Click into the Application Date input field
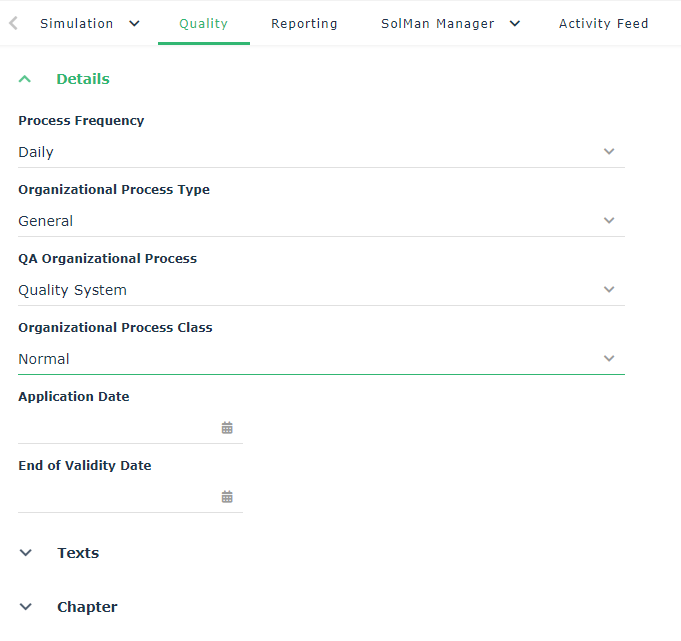The width and height of the screenshot is (681, 641). 115,428
